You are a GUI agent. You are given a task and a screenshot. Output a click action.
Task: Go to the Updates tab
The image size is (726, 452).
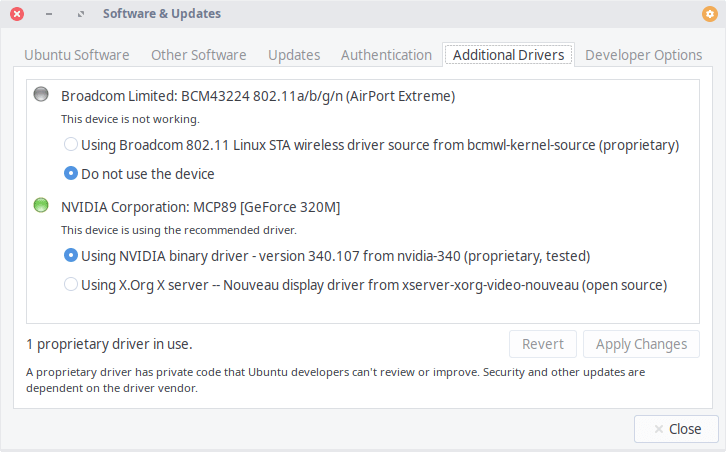(x=294, y=55)
